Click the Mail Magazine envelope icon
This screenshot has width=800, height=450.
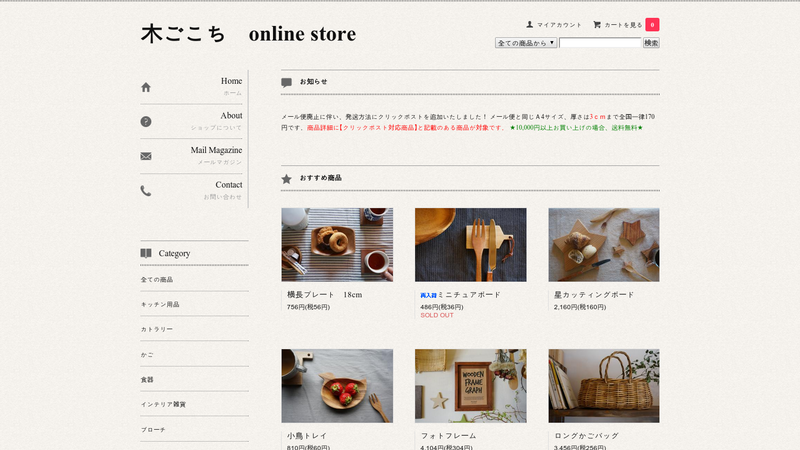pyautogui.click(x=146, y=156)
